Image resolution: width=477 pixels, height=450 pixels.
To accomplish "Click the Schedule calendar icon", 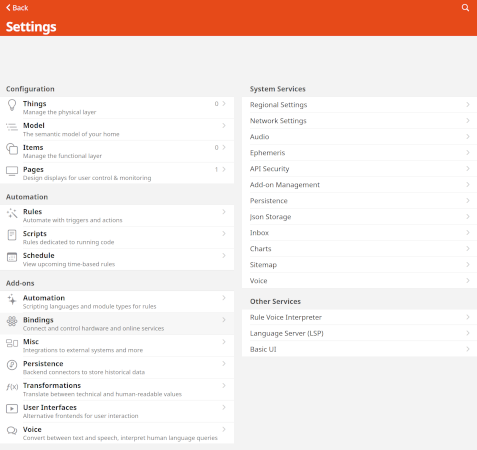I will [12, 257].
